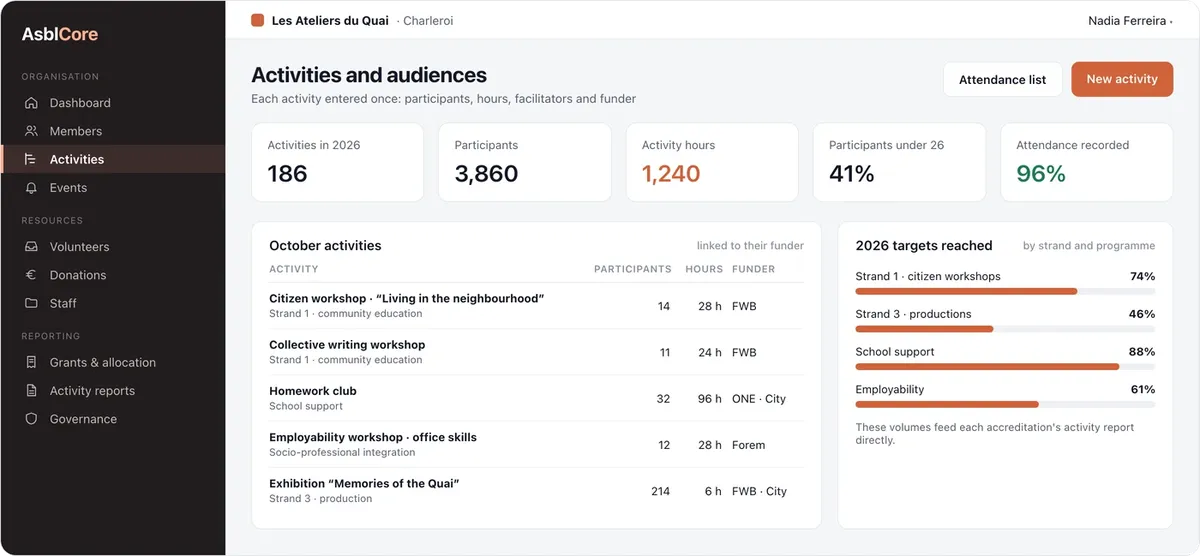Click the 74% citizen workshops value
This screenshot has height=556, width=1200.
click(x=1142, y=276)
